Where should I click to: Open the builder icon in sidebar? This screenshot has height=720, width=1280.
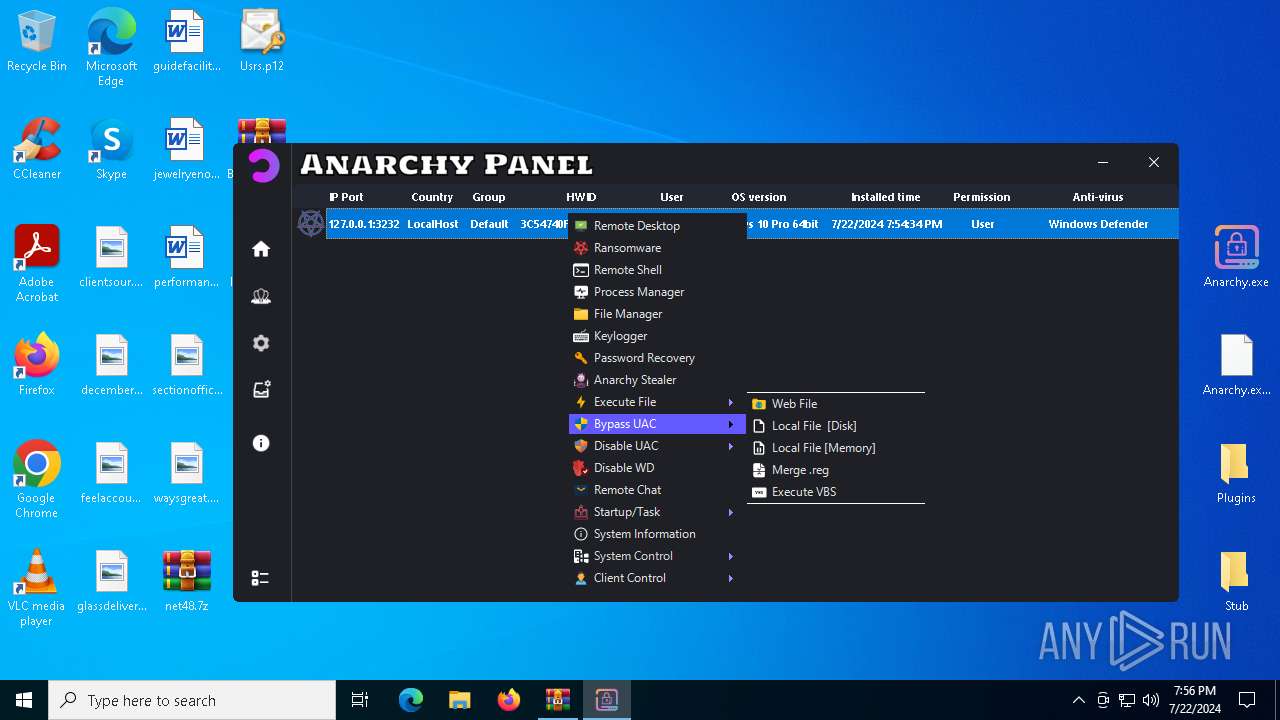coord(261,390)
